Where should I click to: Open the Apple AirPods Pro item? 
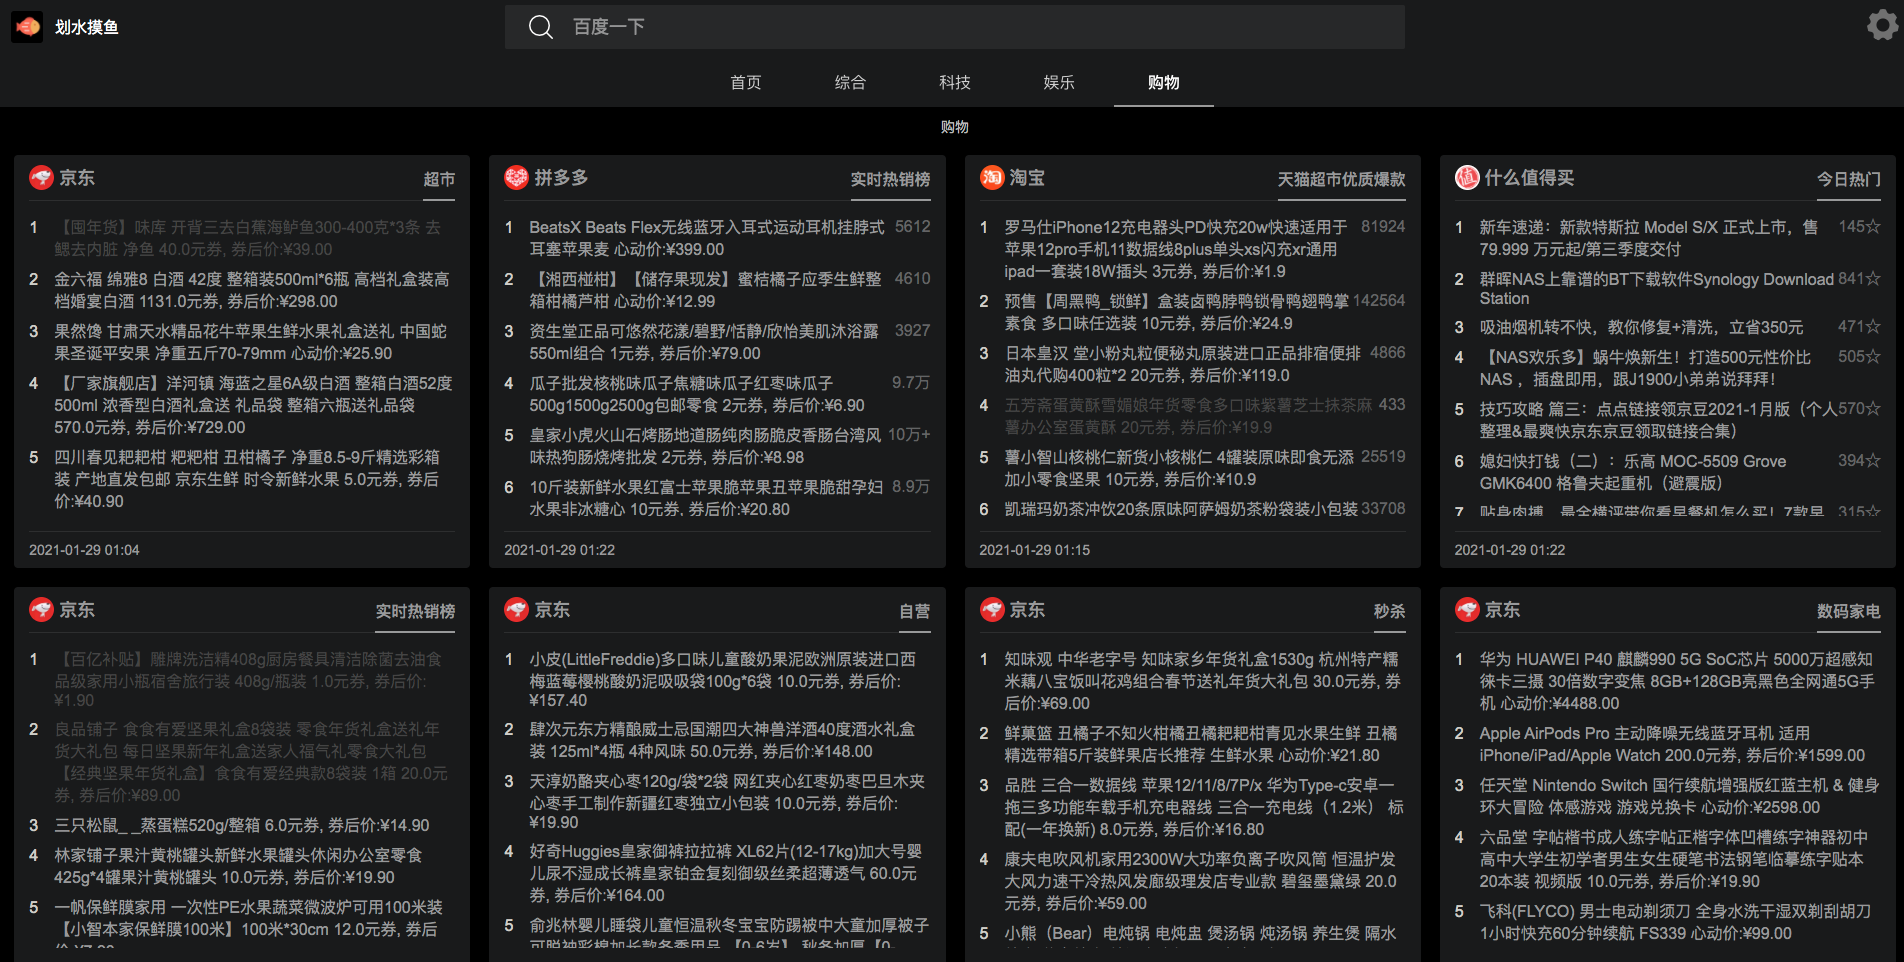1672,744
